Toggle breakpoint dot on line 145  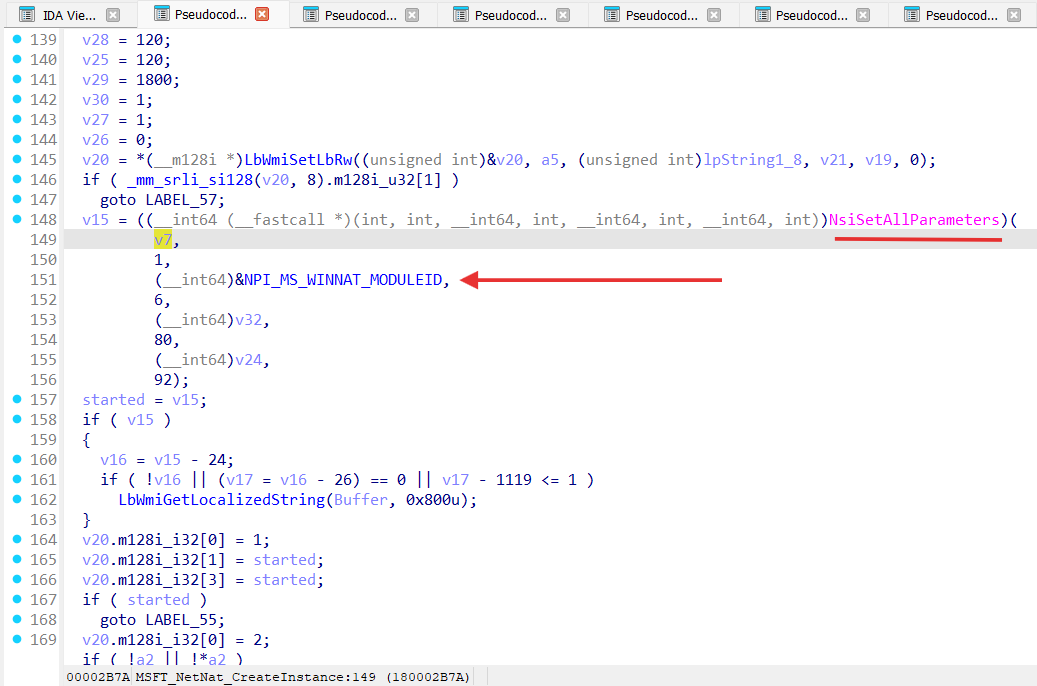(x=17, y=160)
